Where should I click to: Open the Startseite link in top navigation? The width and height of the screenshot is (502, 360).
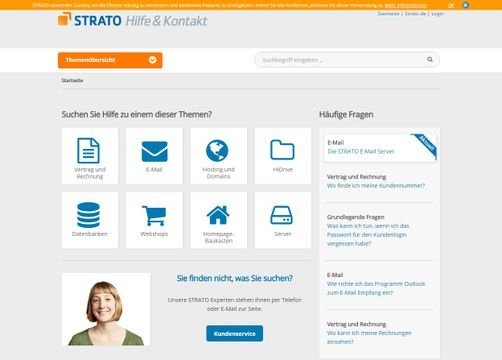click(388, 14)
